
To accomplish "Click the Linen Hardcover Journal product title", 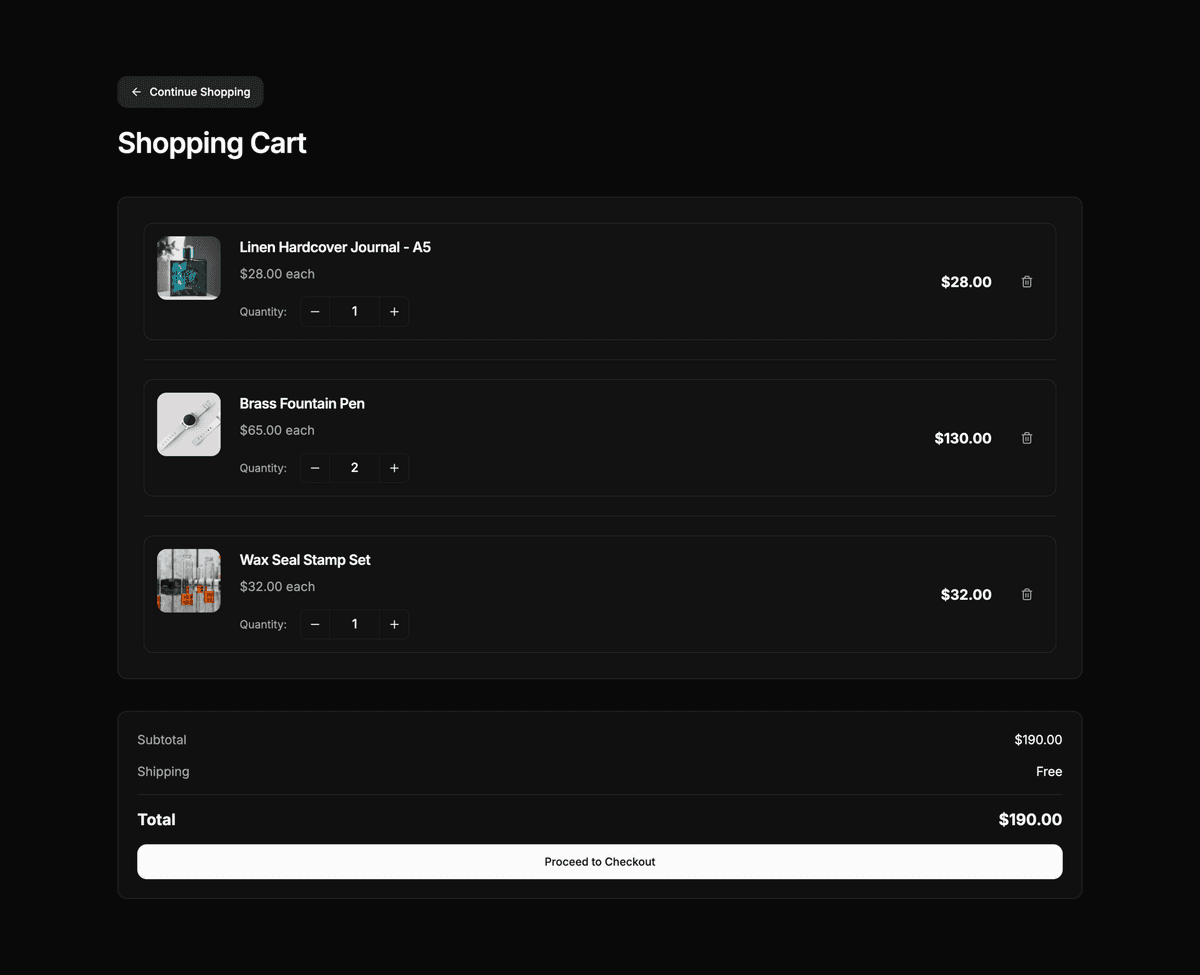I will pyautogui.click(x=335, y=247).
